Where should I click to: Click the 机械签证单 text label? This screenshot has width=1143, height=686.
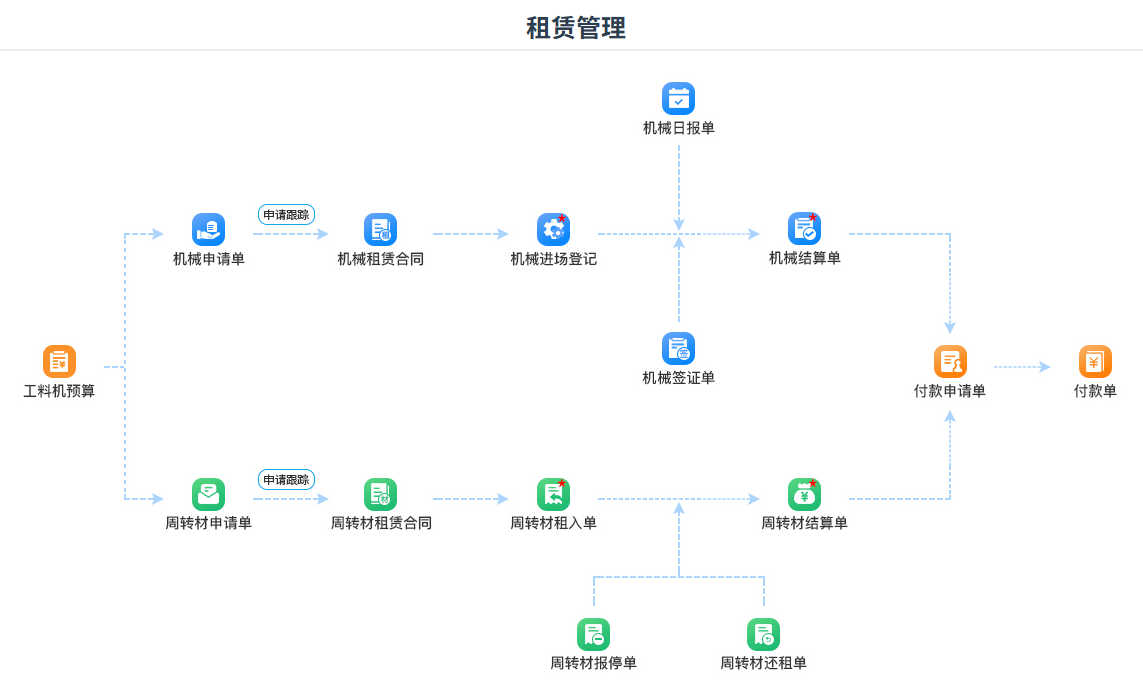(679, 378)
